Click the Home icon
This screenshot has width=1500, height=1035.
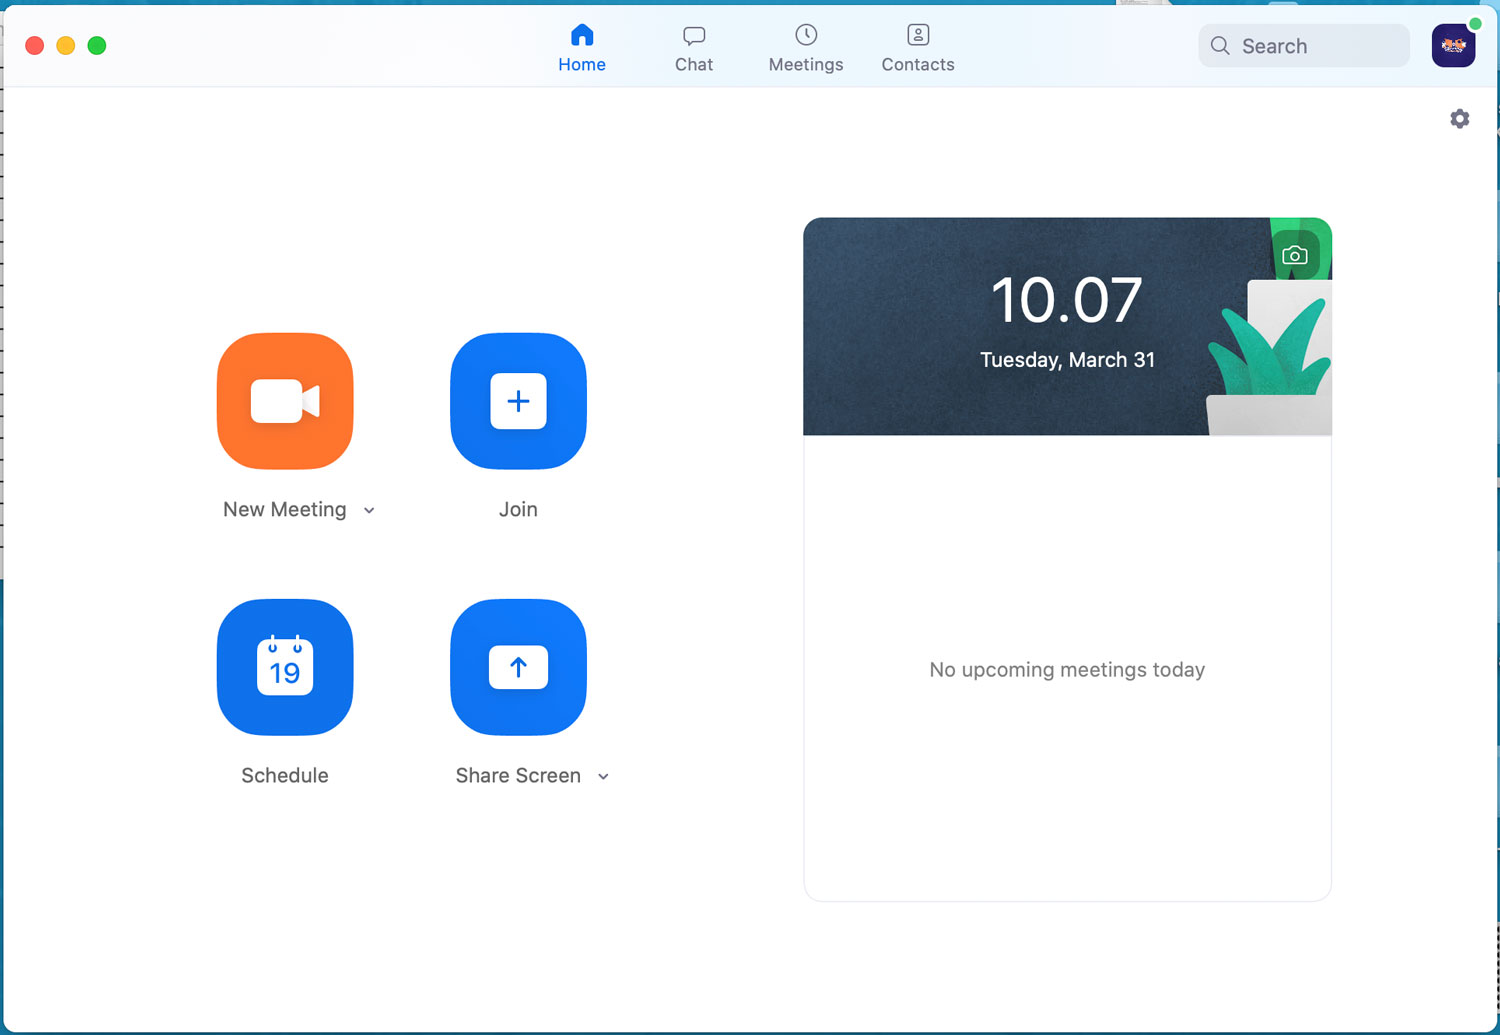(582, 34)
